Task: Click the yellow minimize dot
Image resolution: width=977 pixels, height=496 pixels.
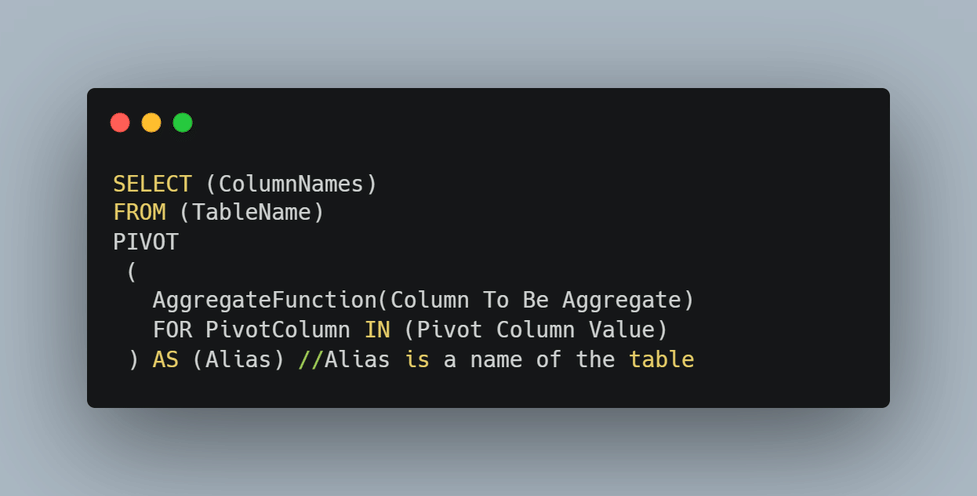Action: tap(151, 122)
